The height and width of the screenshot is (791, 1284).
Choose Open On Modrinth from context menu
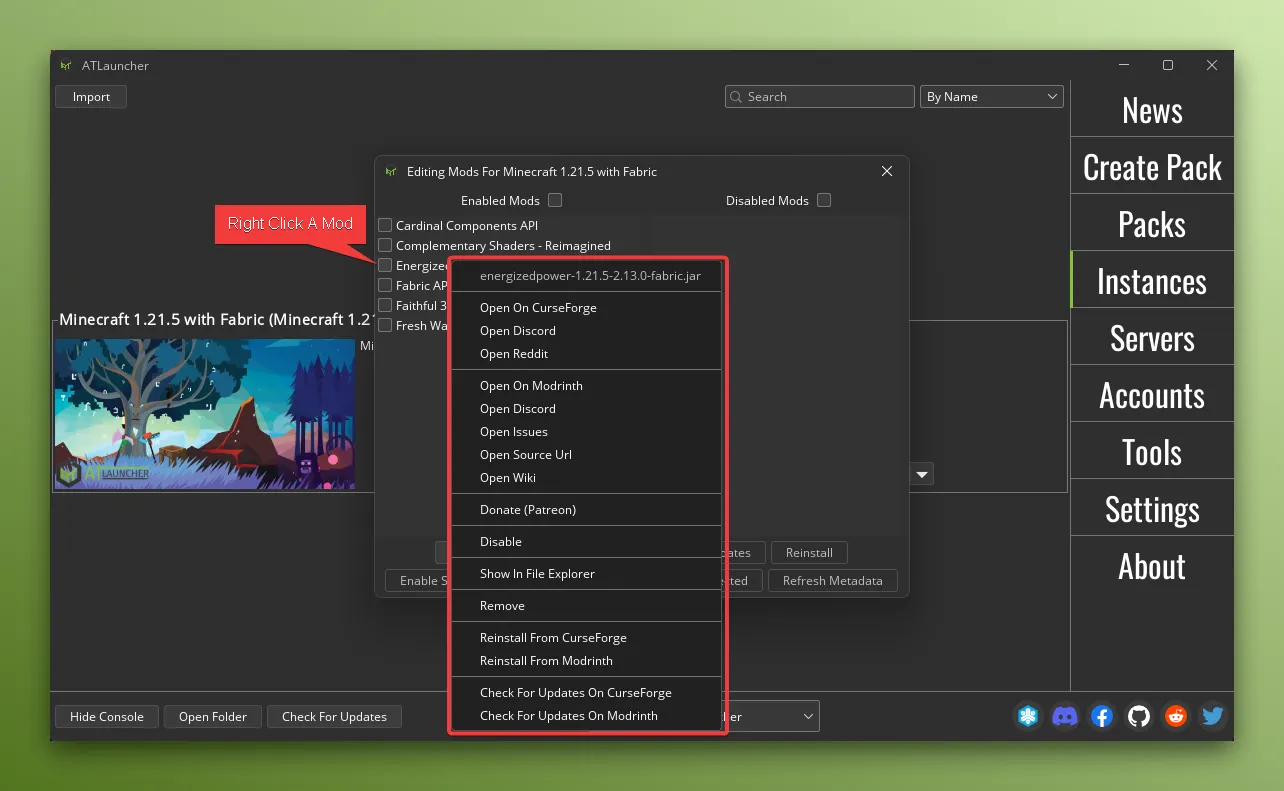(530, 386)
